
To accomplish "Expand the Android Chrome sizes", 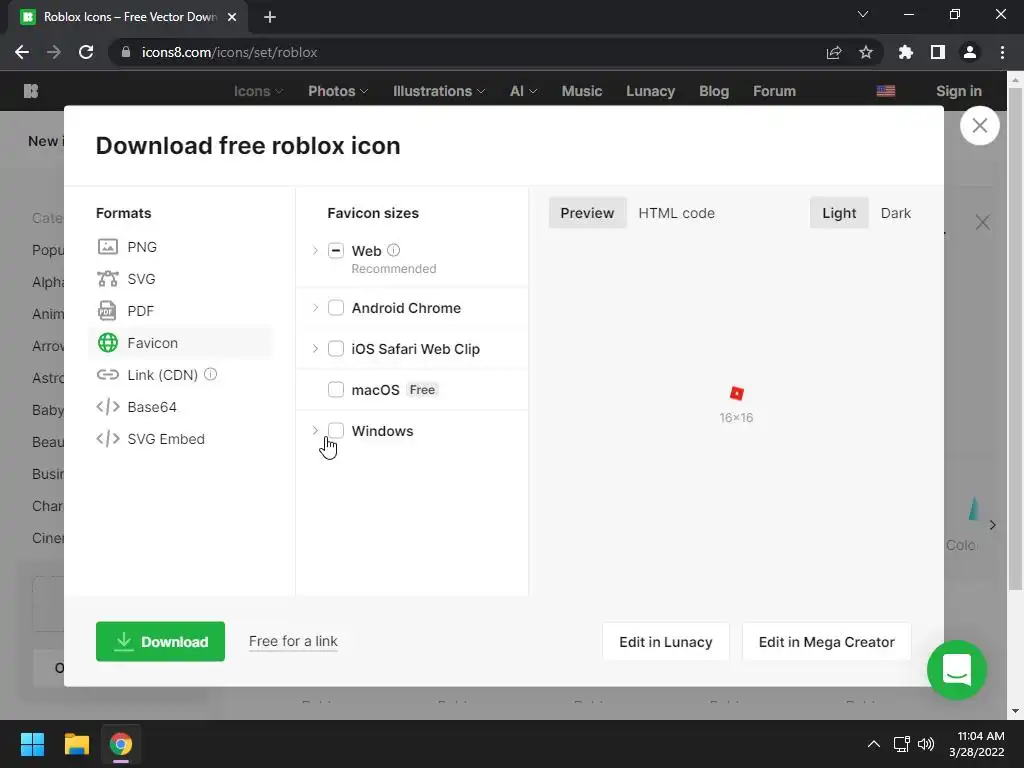I will tap(315, 308).
